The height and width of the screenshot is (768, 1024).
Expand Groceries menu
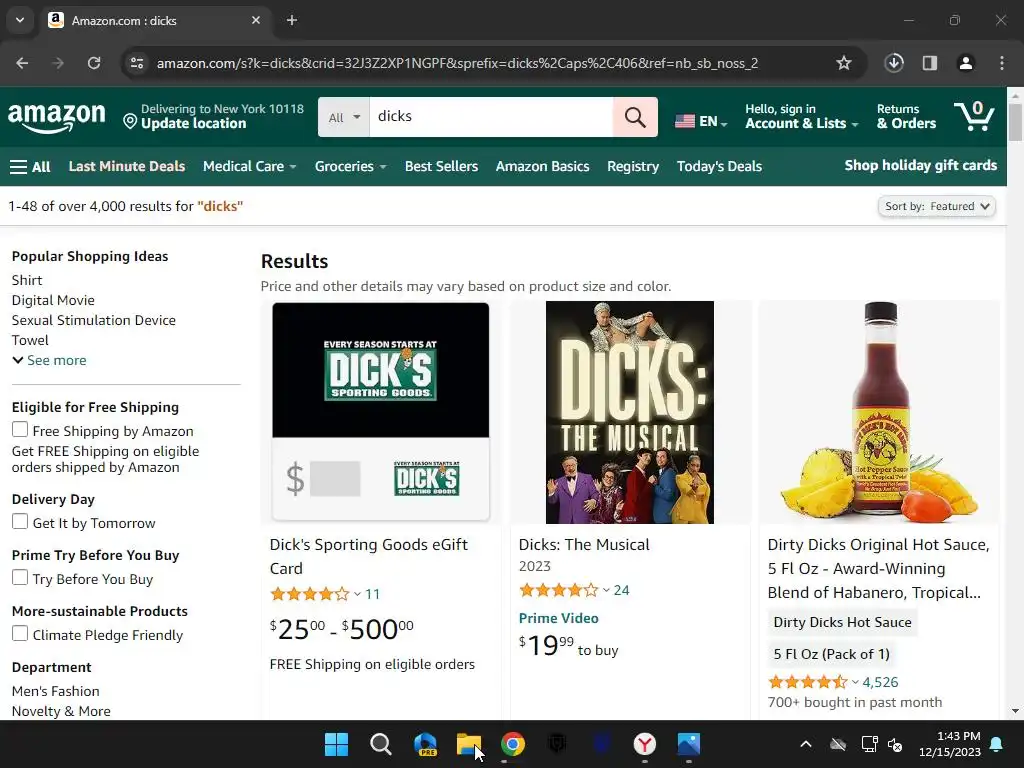[351, 167]
